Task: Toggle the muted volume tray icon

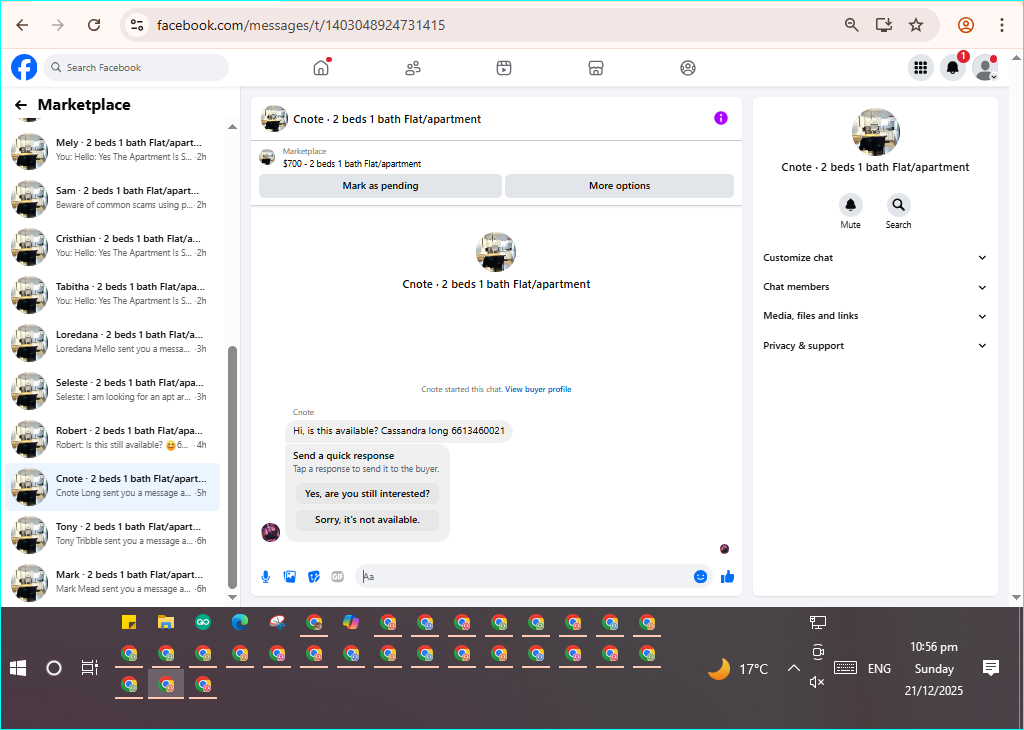Action: click(816, 682)
